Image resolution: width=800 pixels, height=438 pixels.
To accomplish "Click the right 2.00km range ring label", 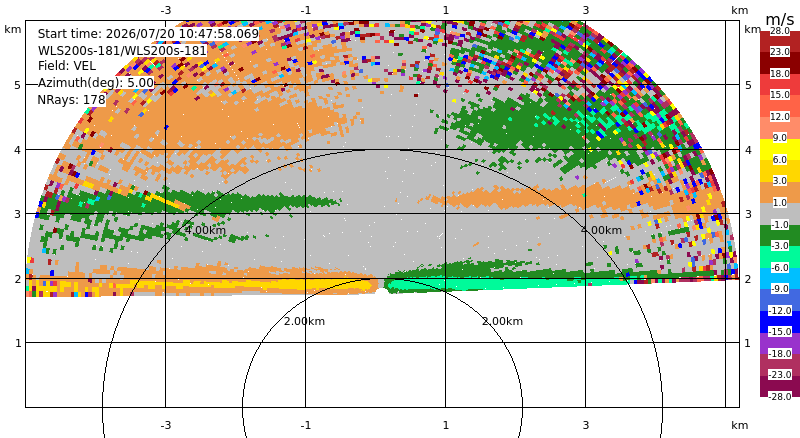I will click(502, 321).
